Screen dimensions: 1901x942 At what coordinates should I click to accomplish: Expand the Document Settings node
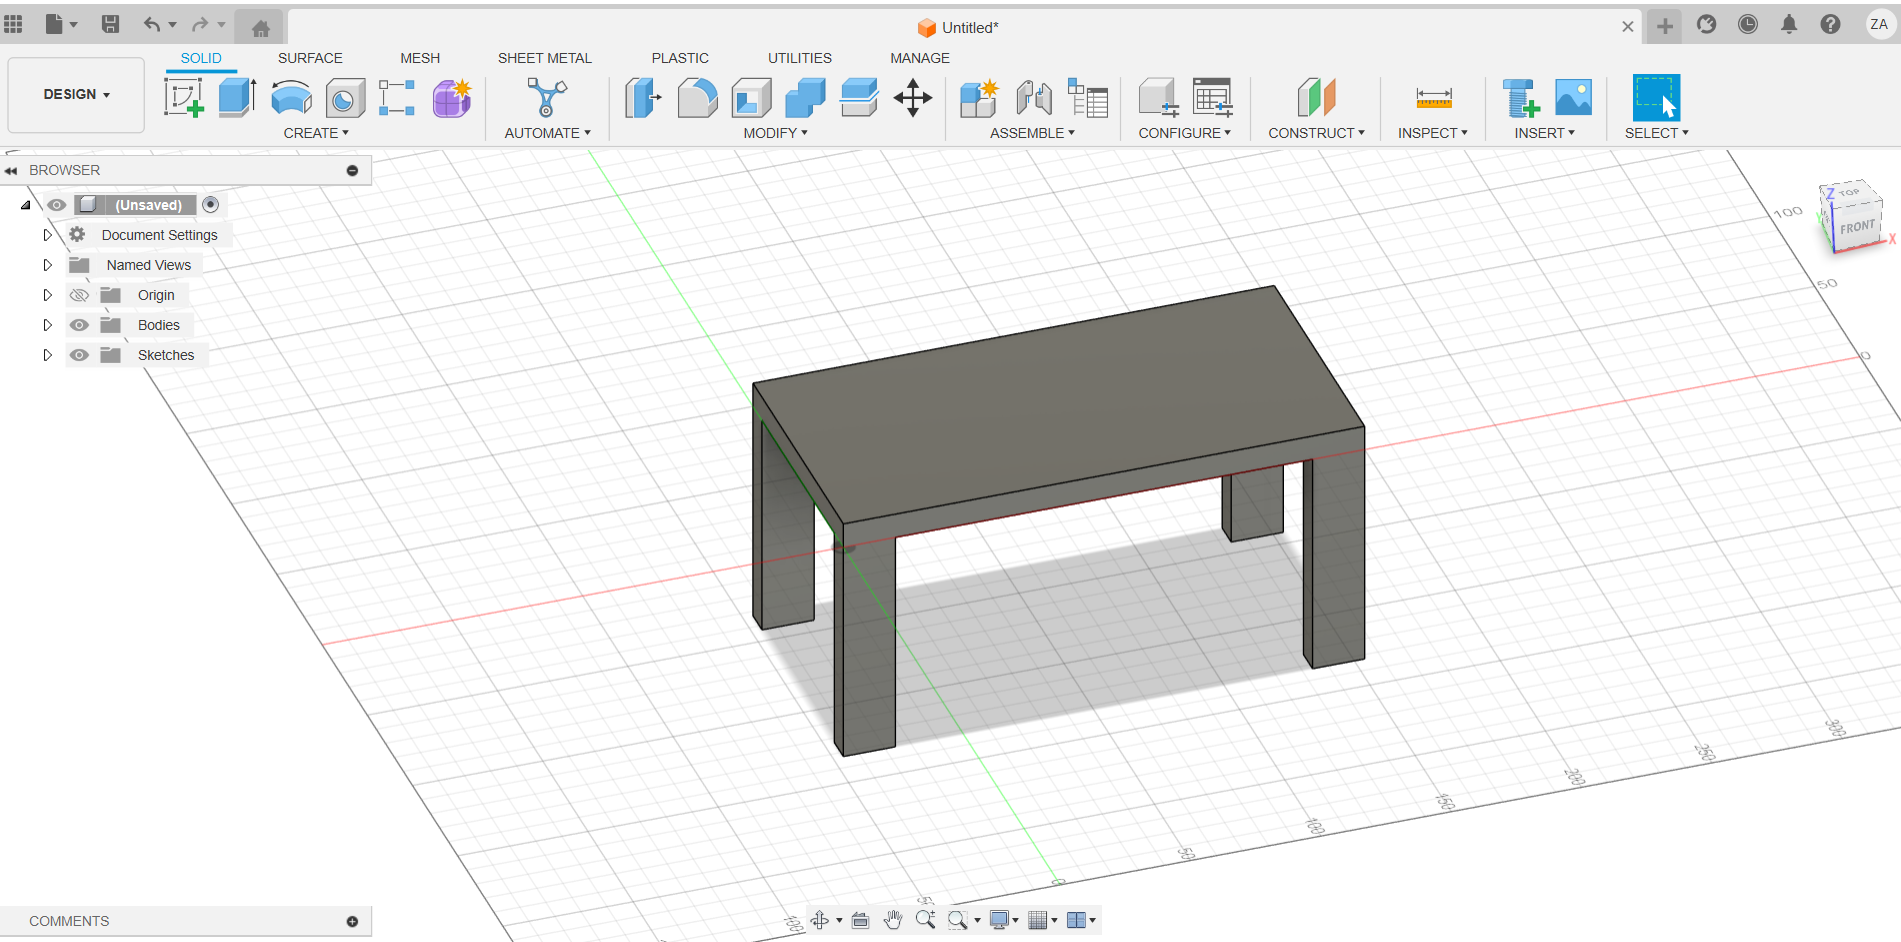[47, 235]
